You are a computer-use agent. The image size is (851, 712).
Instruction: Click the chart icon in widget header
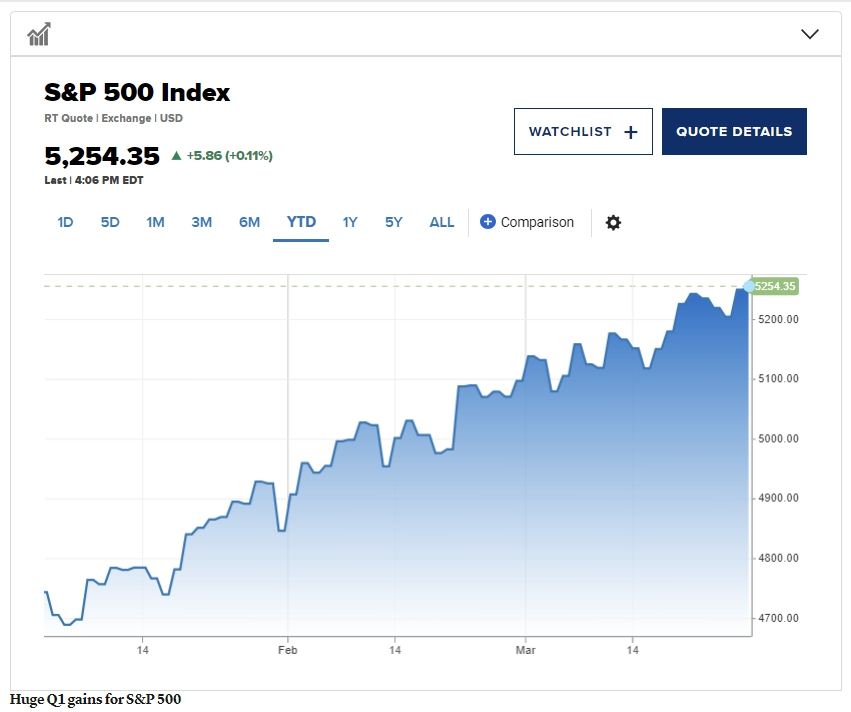coord(39,35)
